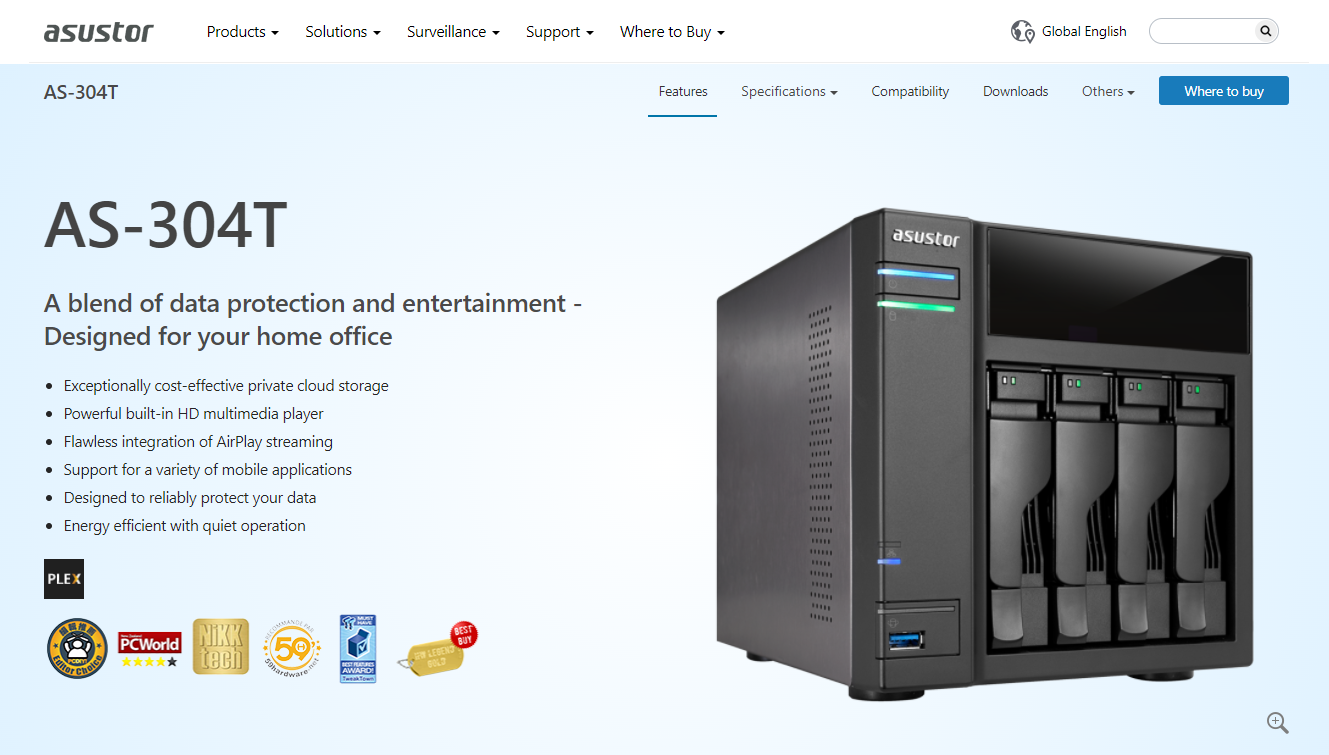Click the PLEX badge

pos(64,579)
